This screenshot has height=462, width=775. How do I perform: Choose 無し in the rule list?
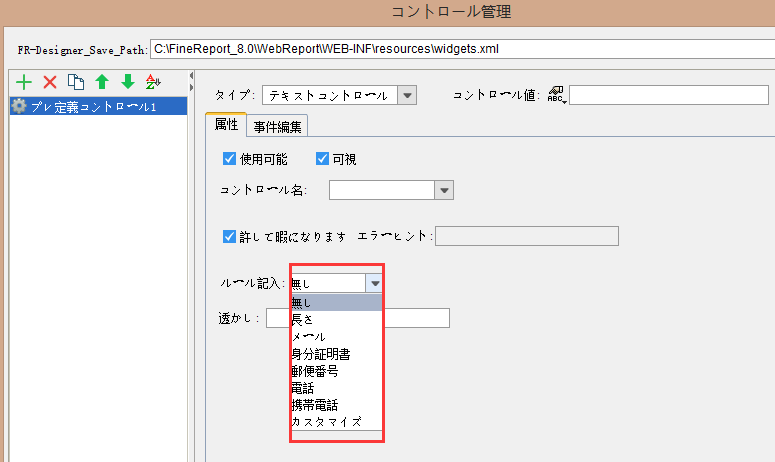(x=337, y=302)
